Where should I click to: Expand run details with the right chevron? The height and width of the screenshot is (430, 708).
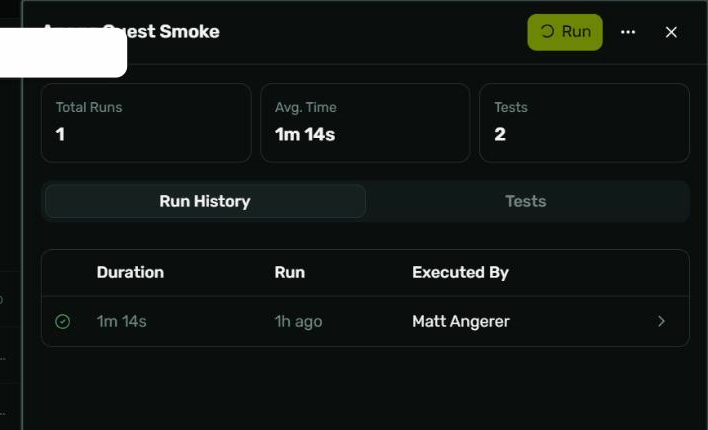coord(661,321)
